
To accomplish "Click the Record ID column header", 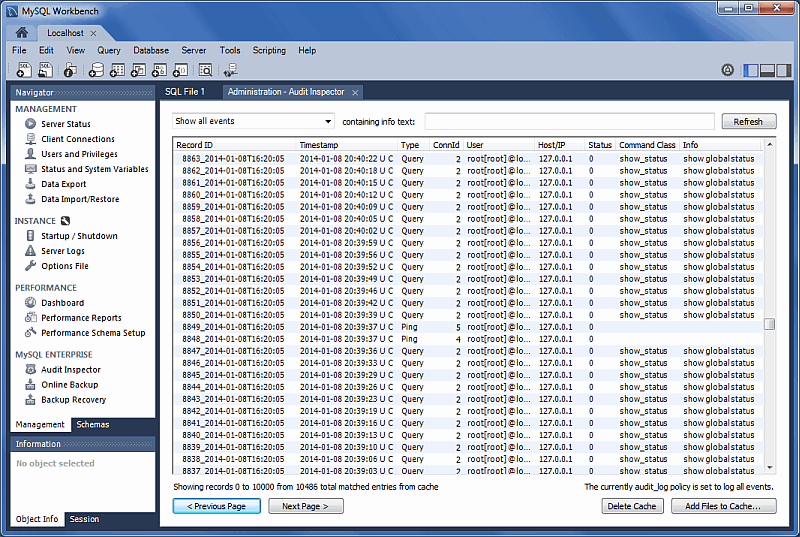I will [234, 145].
